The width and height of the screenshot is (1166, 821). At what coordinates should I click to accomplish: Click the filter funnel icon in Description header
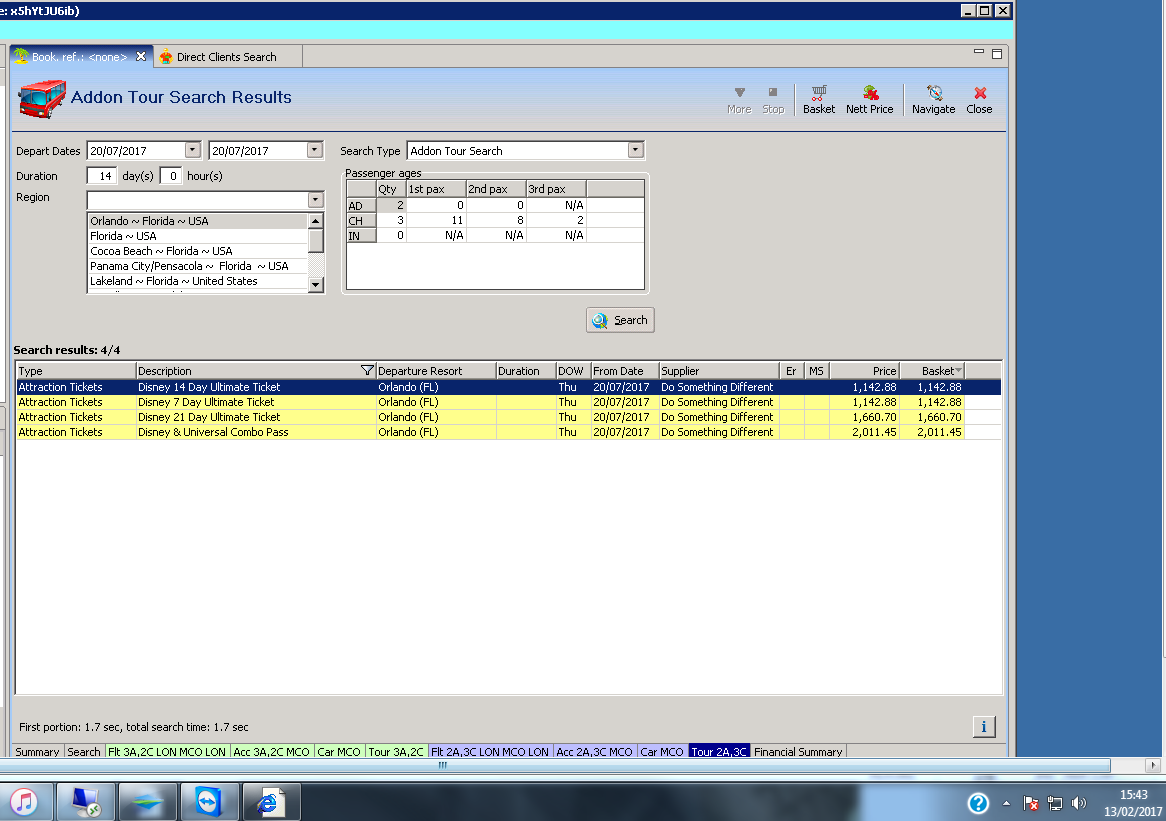367,370
